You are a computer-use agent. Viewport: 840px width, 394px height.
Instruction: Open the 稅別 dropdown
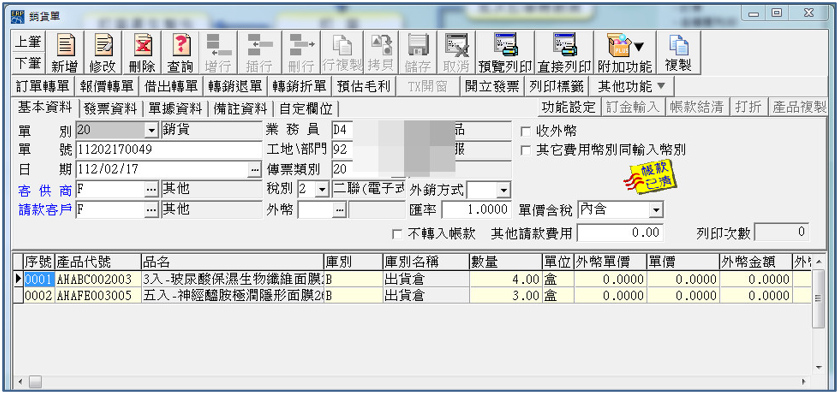click(x=321, y=189)
